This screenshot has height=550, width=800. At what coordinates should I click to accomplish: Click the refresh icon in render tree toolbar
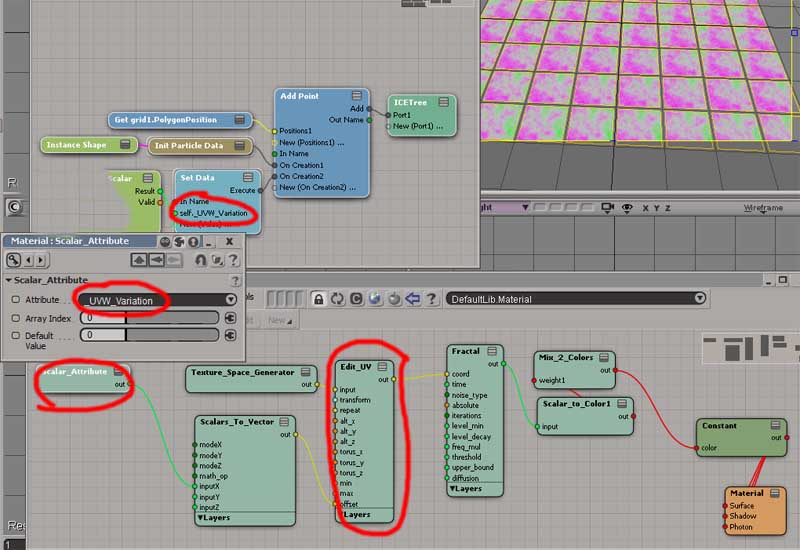(338, 298)
